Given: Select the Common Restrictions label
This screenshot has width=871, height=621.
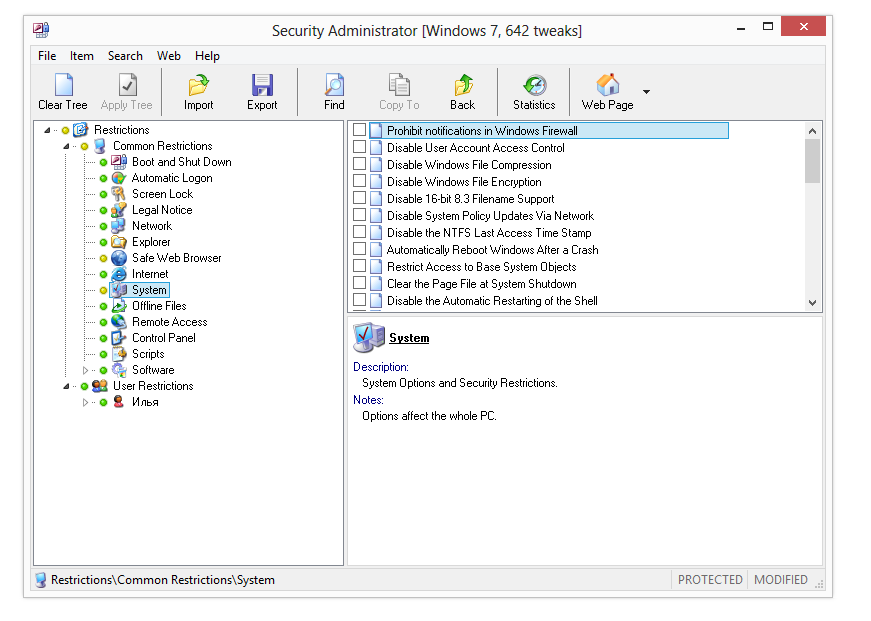Looking at the screenshot, I should (x=163, y=146).
